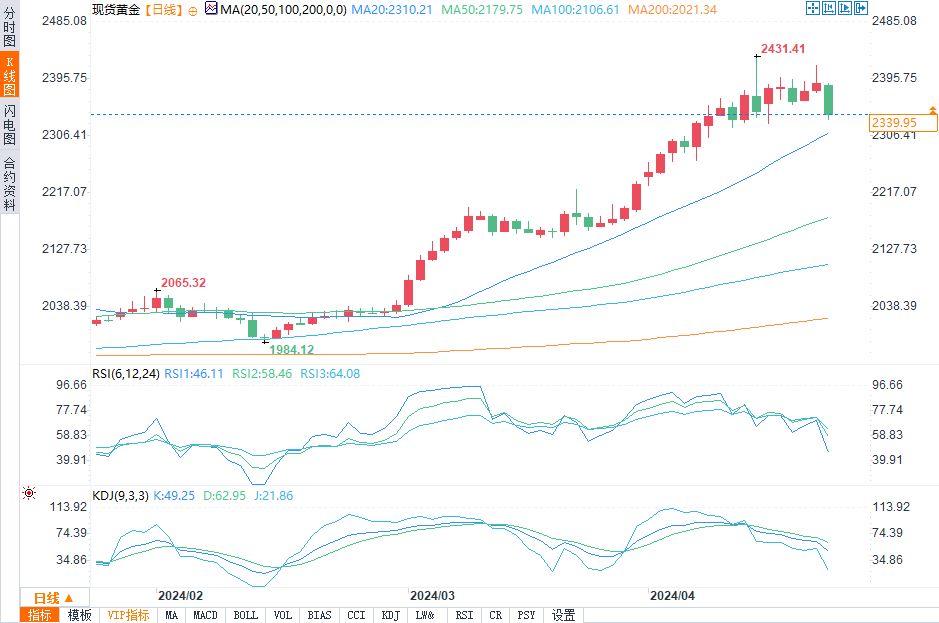Open the MA indicator chart icon
This screenshot has width=939, height=623.
210,9
